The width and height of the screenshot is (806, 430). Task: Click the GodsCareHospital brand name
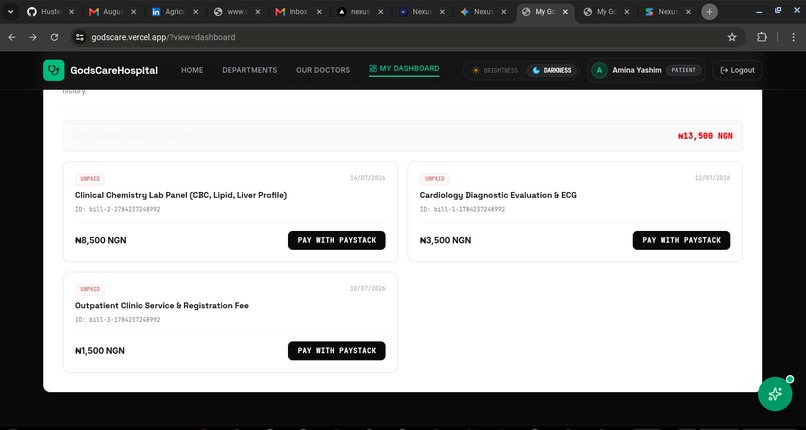(114, 70)
